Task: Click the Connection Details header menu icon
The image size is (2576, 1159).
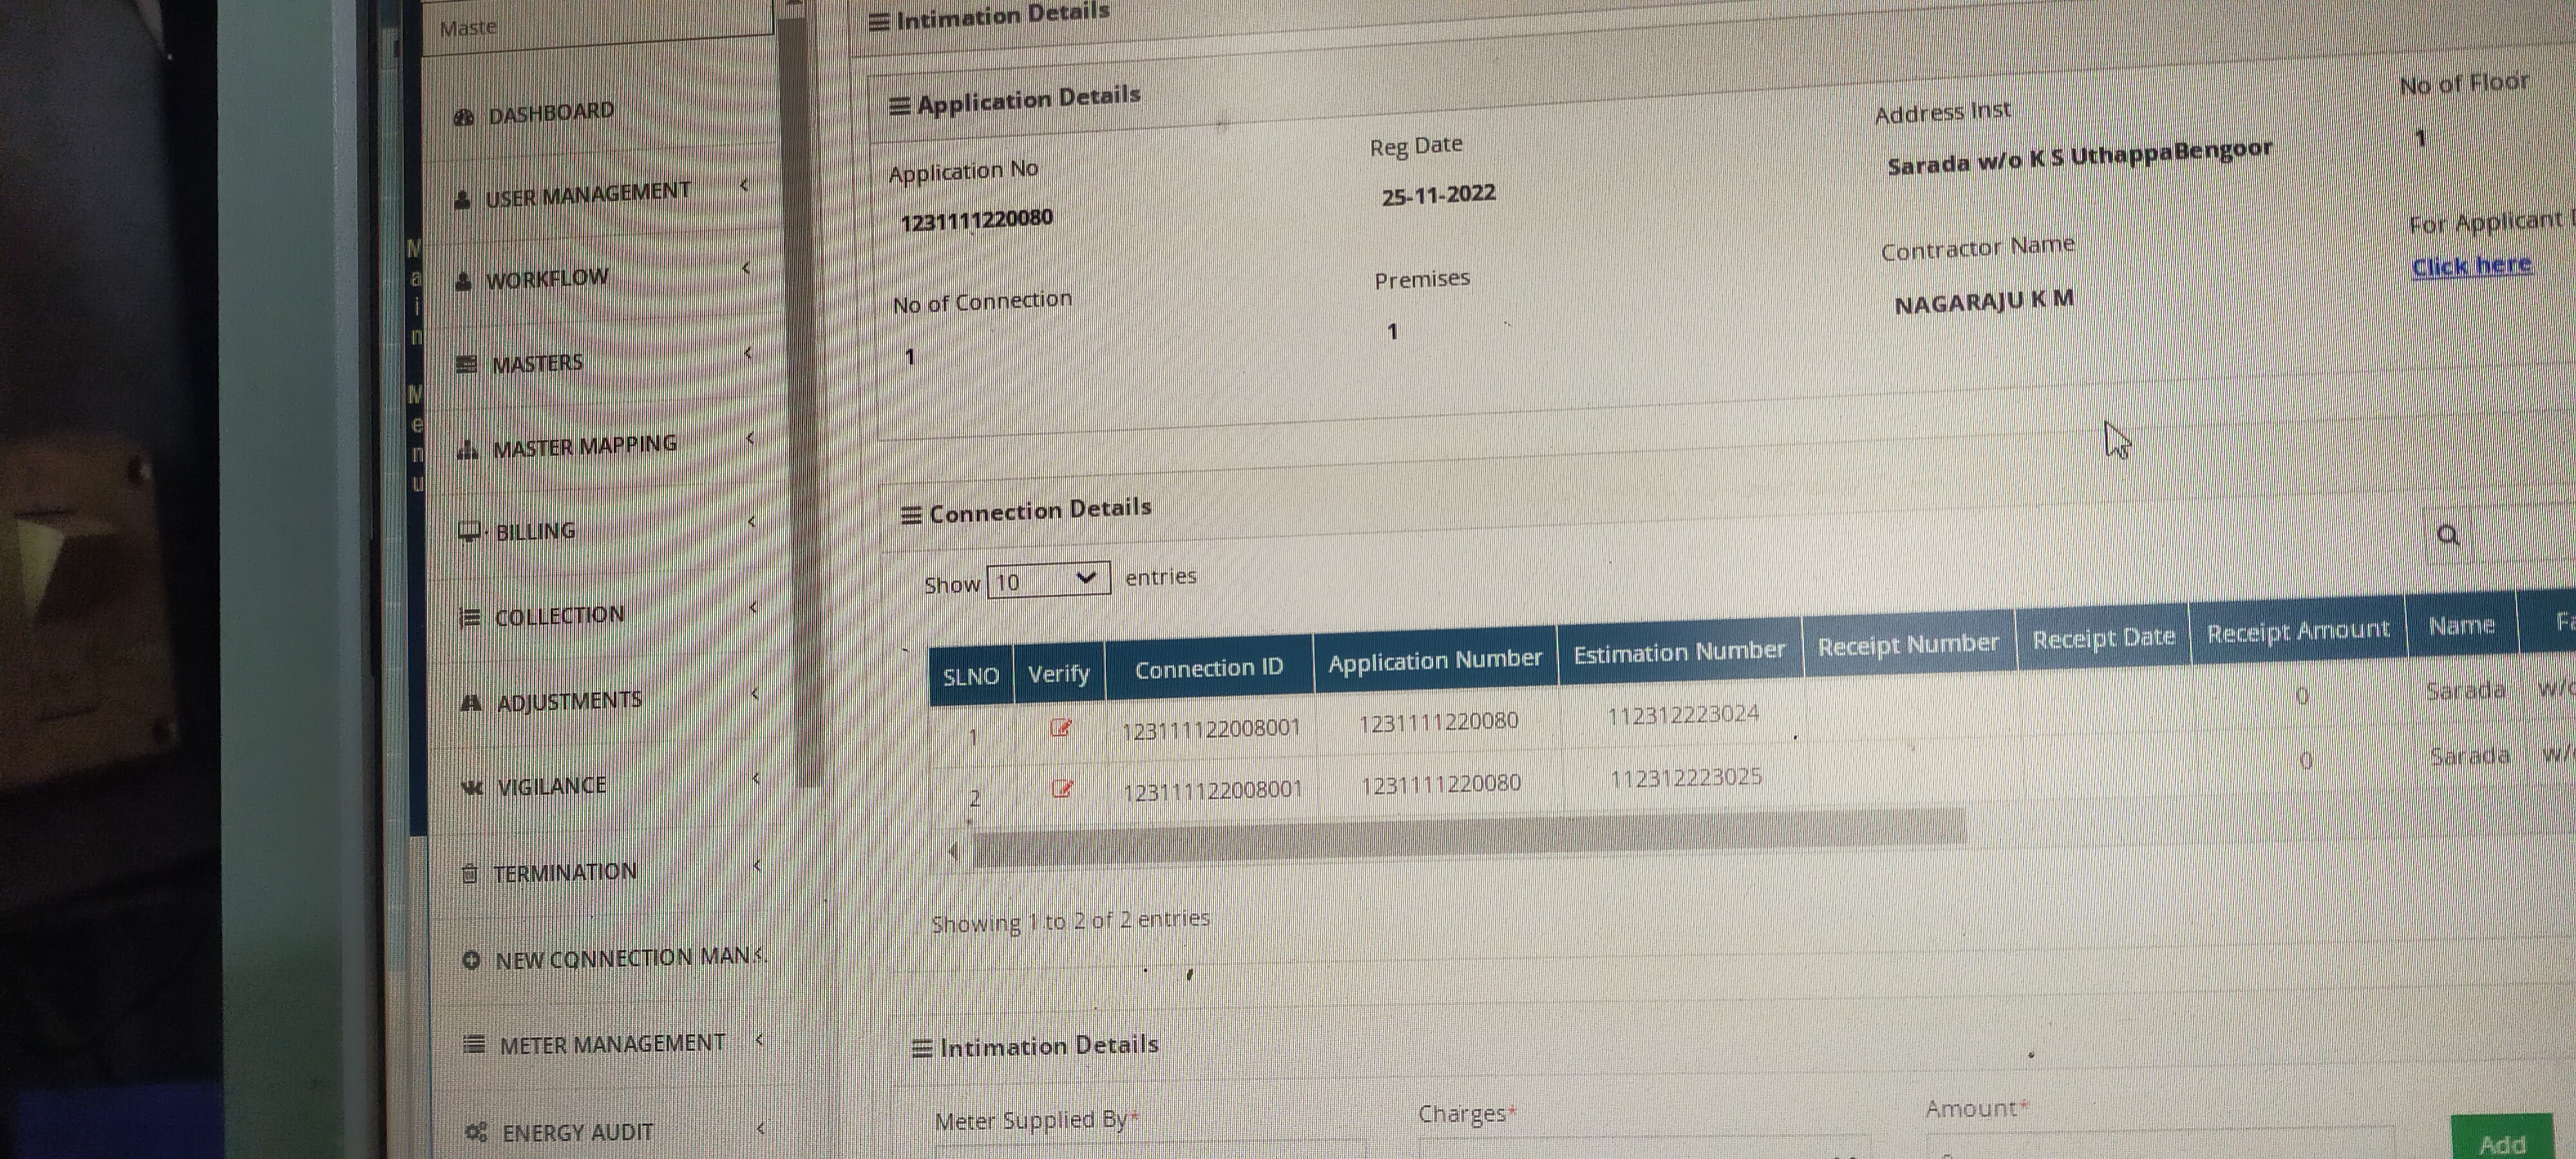Action: 911,516
